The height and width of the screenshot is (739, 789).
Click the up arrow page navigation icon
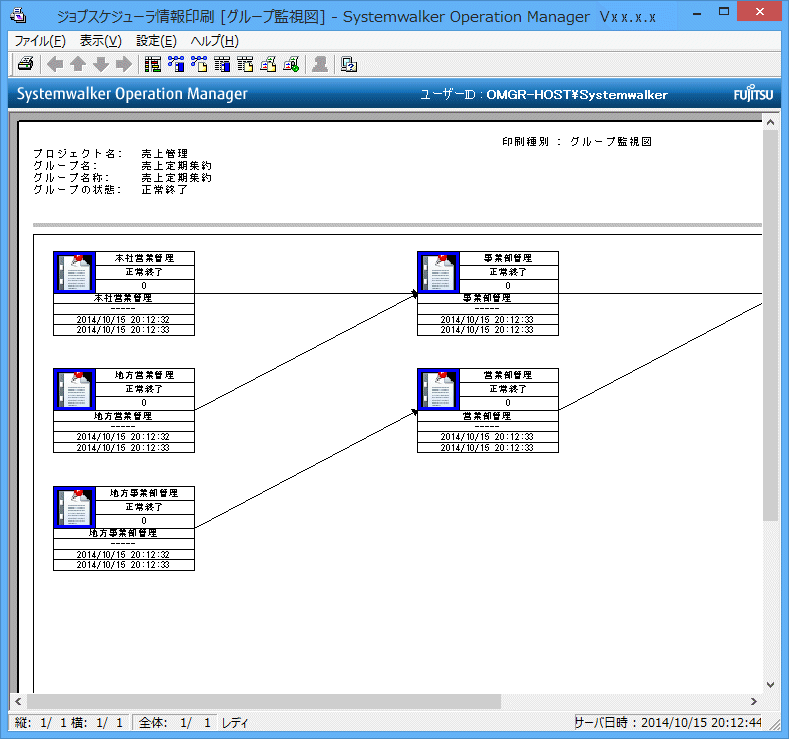coord(78,64)
